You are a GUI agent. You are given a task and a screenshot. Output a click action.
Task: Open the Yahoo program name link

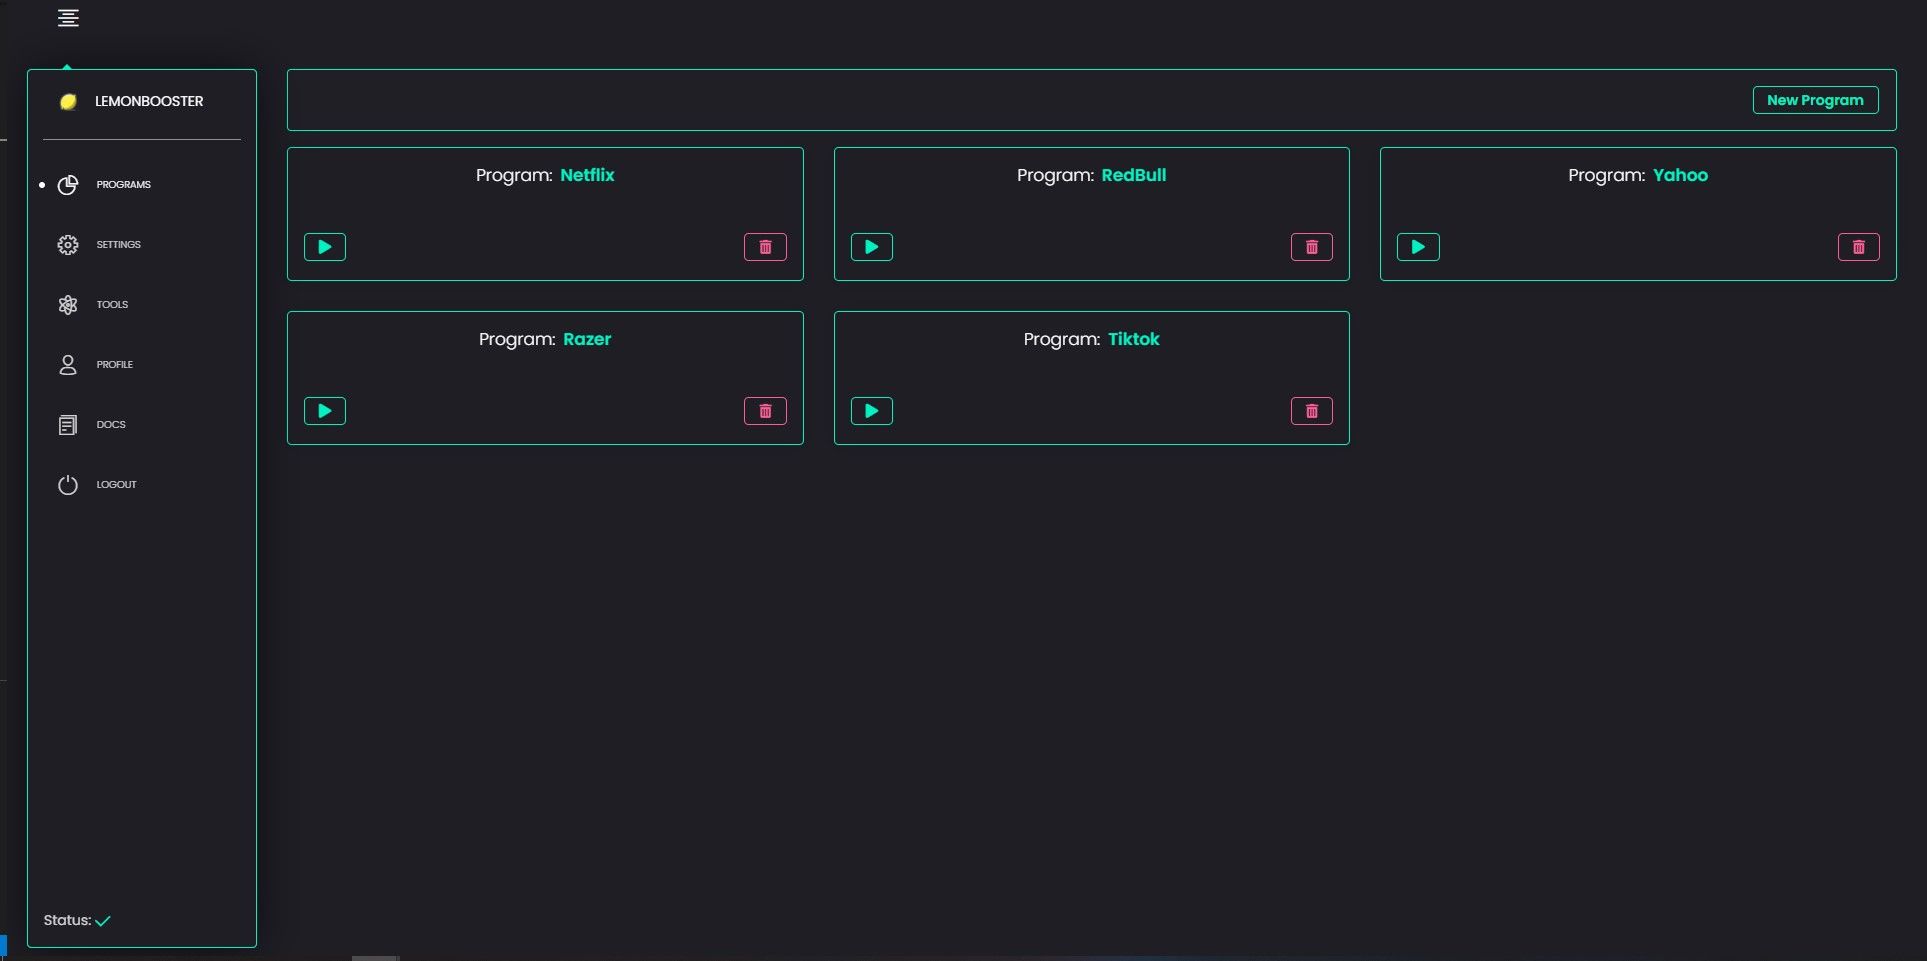point(1680,175)
